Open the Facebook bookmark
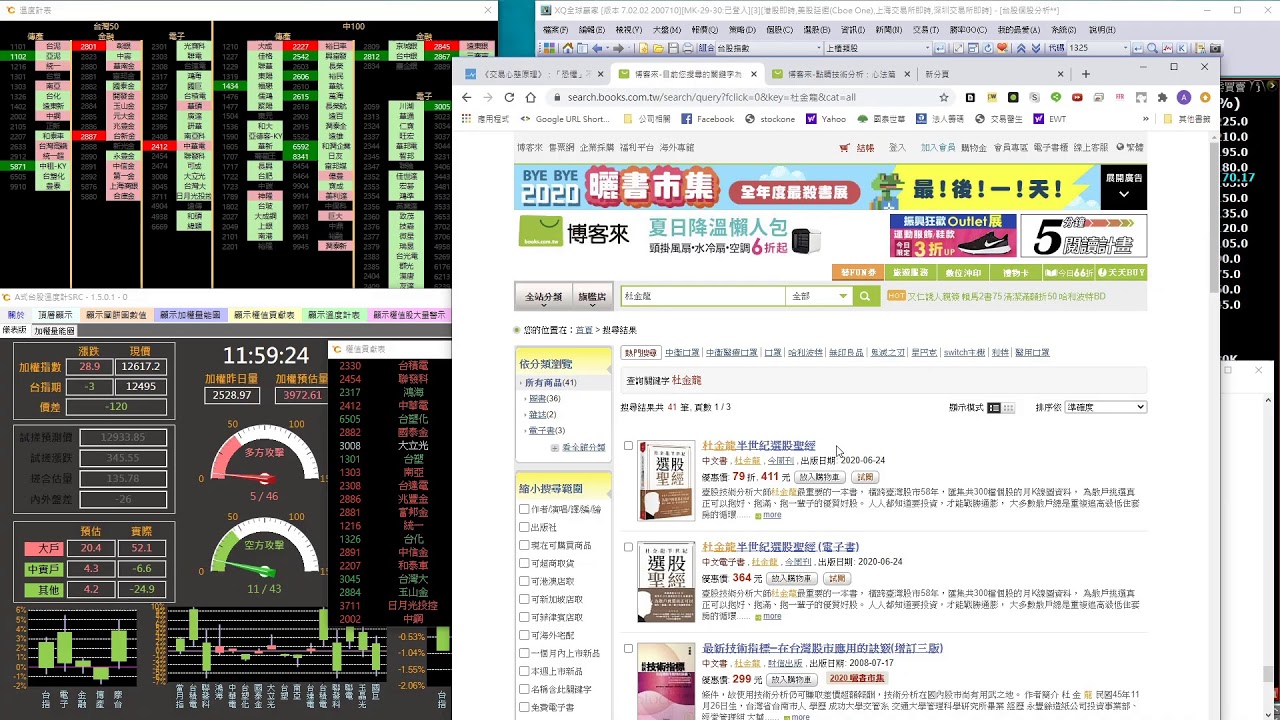This screenshot has height=720, width=1280. (x=707, y=119)
